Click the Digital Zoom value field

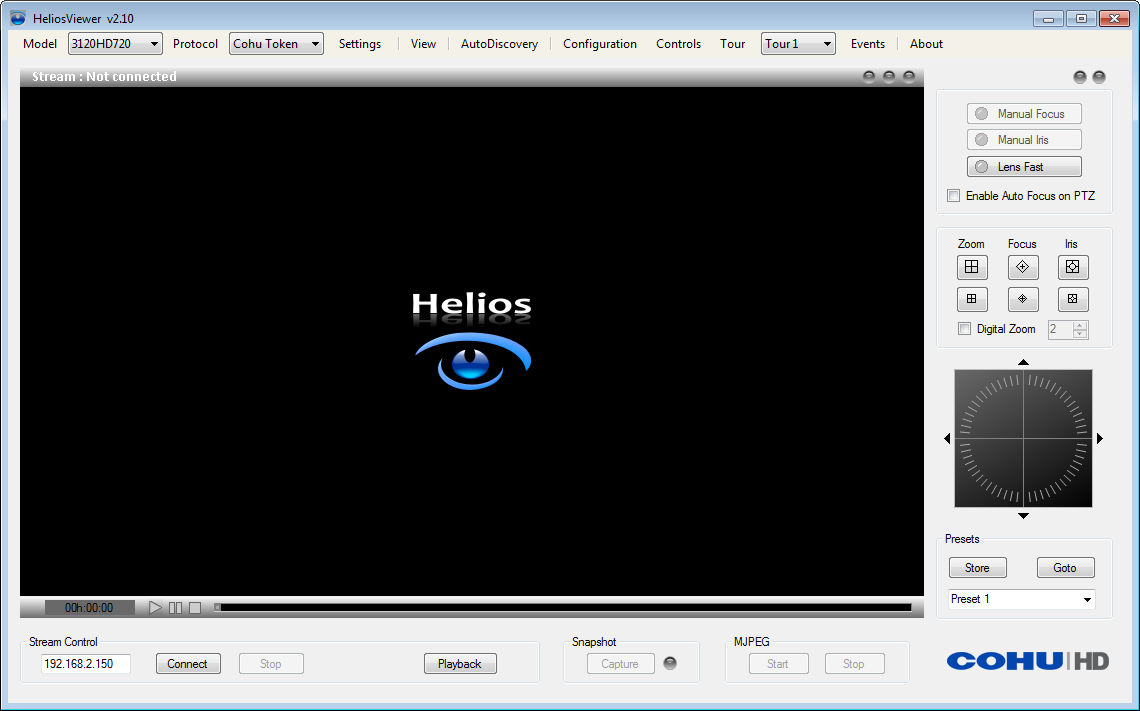click(x=1061, y=329)
